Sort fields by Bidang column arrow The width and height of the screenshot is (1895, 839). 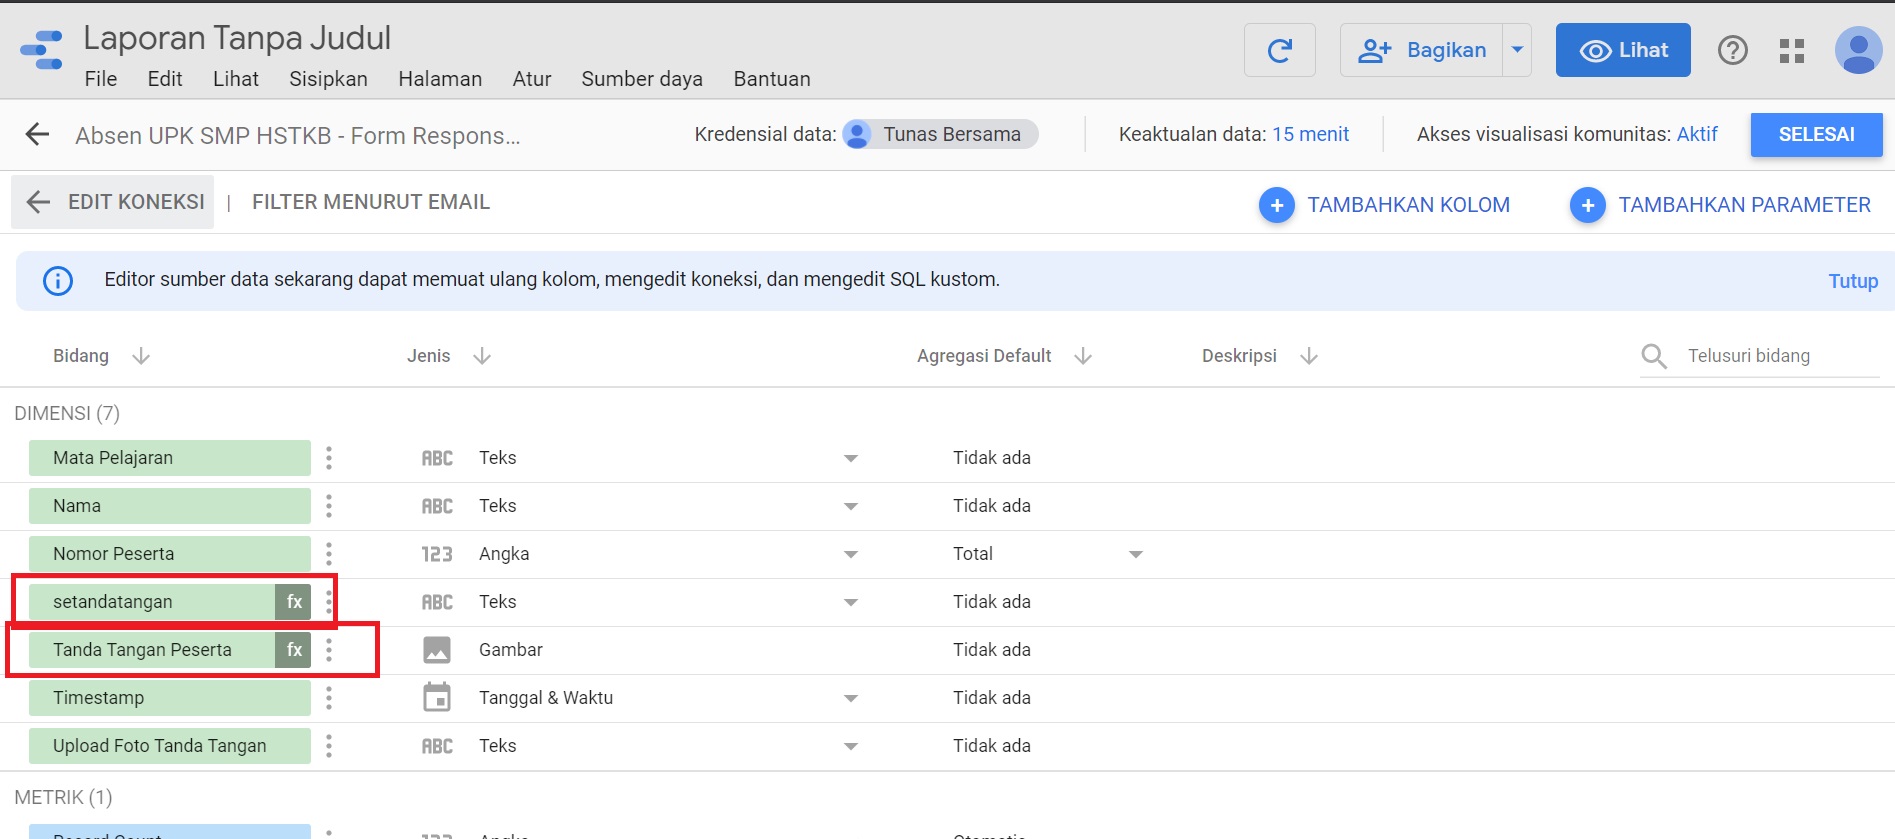point(141,356)
